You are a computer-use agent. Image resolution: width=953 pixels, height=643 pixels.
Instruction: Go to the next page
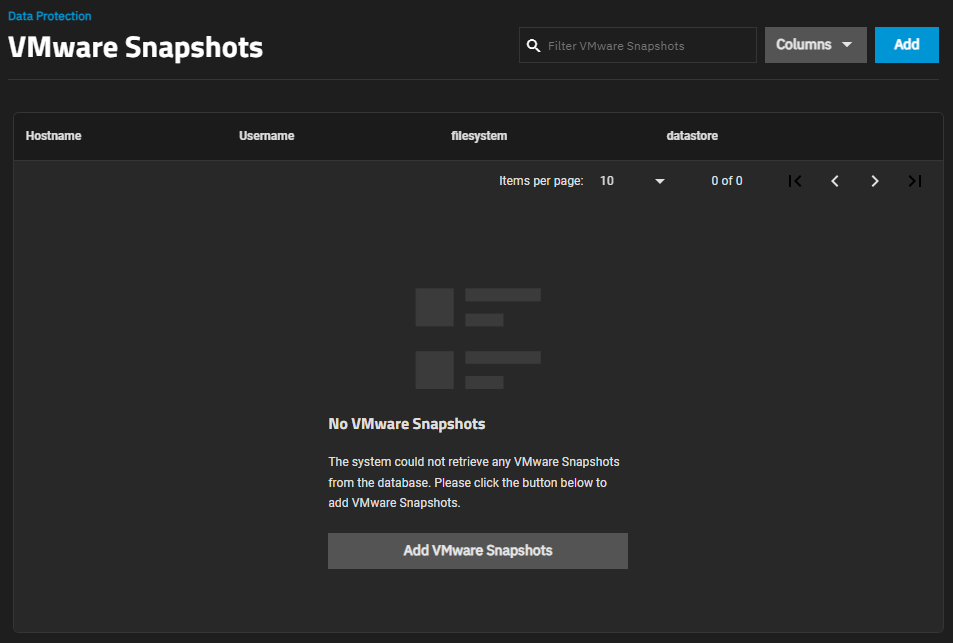(x=875, y=181)
